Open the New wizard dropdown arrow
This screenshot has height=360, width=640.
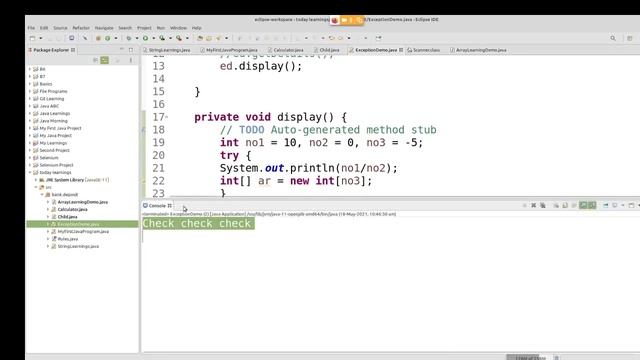pyautogui.click(x=40, y=38)
